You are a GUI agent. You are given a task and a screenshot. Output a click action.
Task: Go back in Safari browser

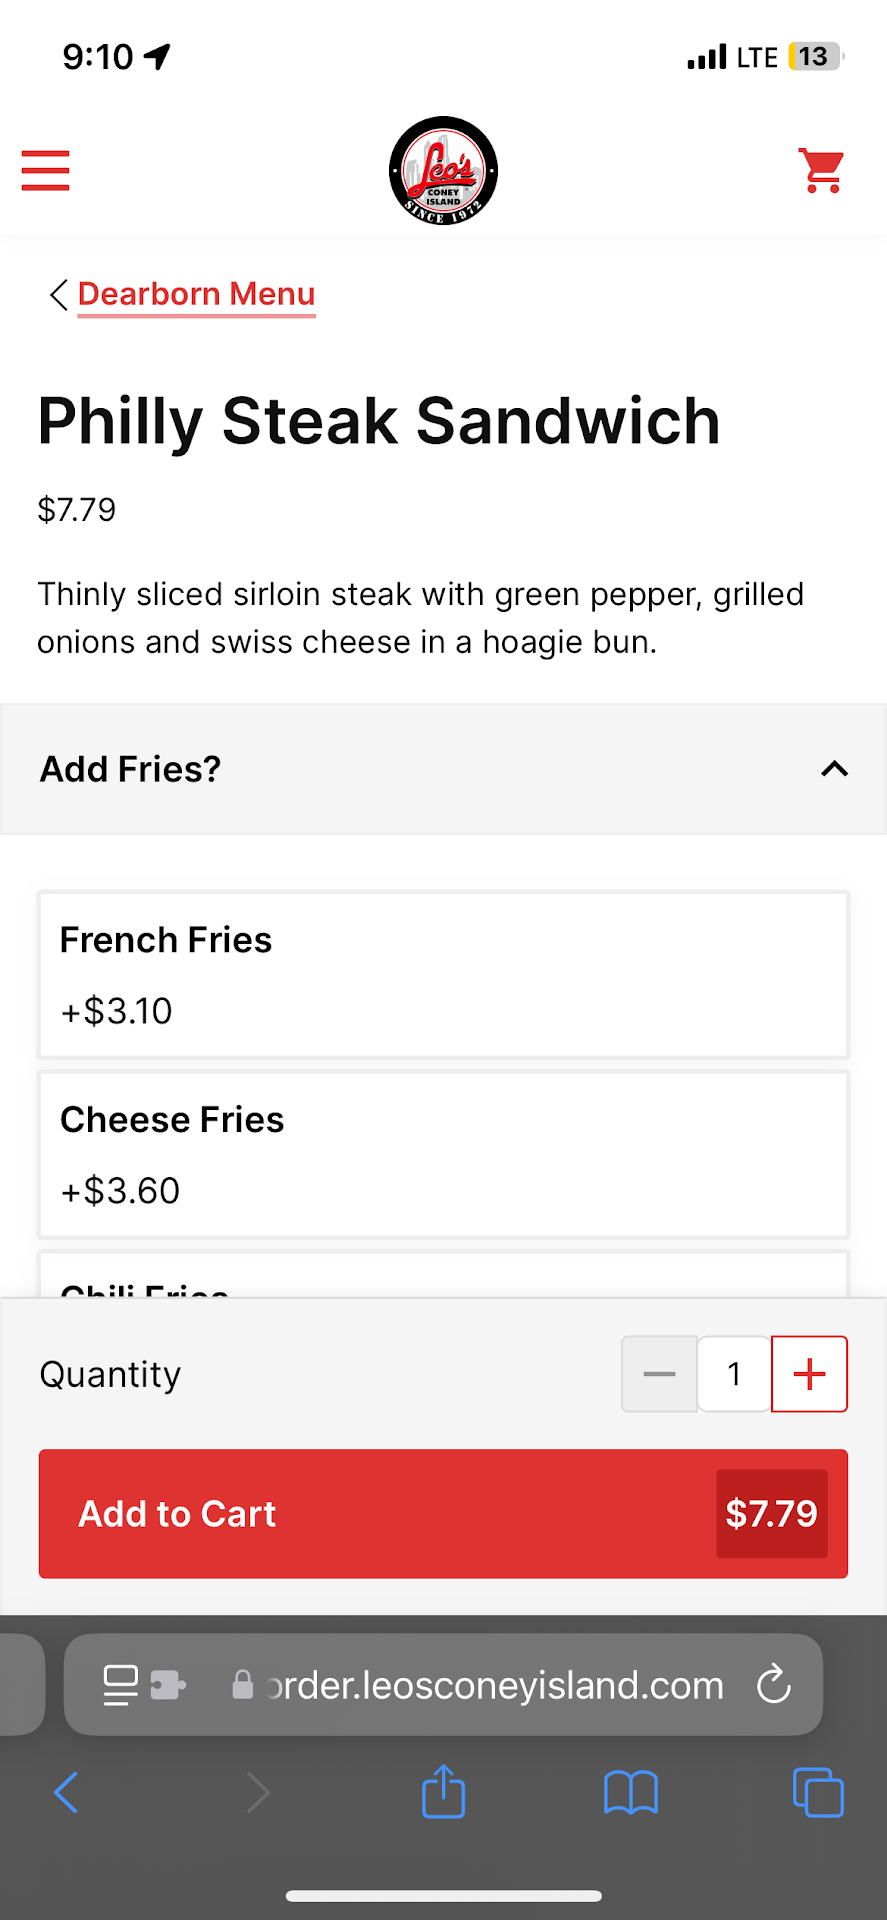[x=67, y=1791]
